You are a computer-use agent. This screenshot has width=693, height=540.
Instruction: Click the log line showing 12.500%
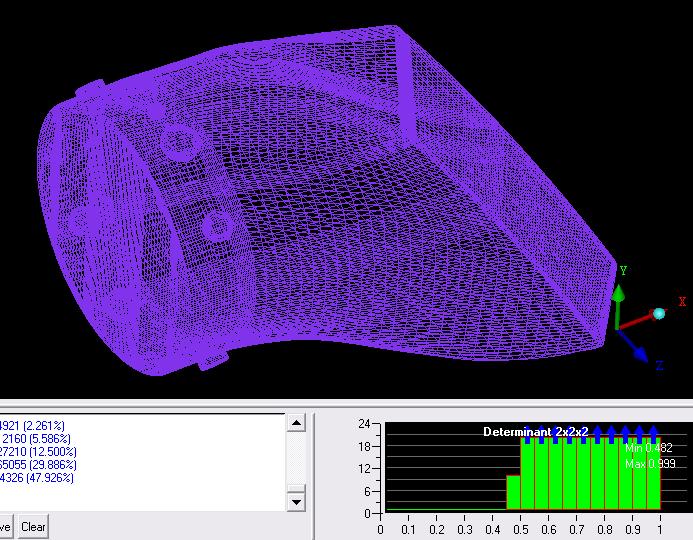(30, 452)
